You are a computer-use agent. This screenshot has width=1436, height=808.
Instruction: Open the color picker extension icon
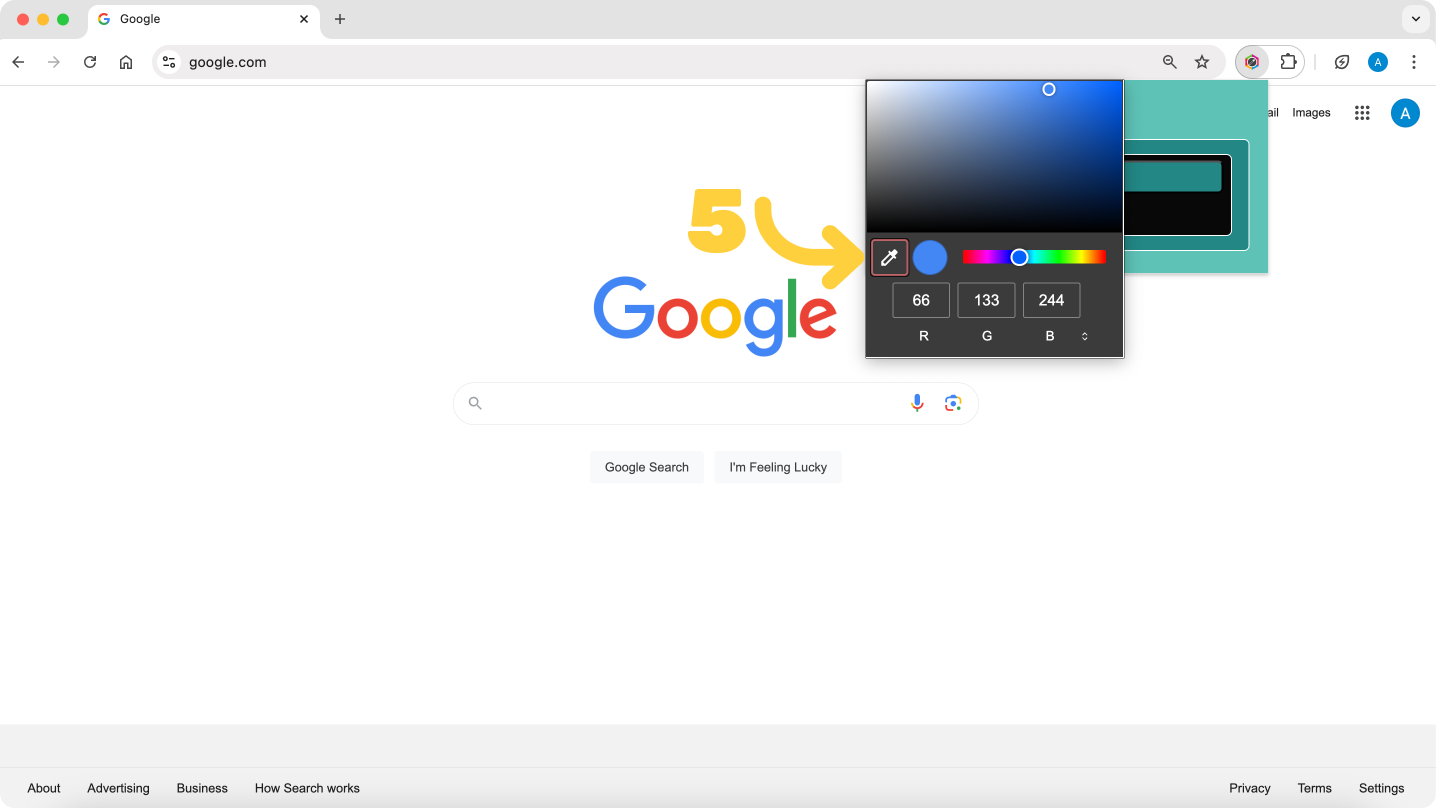pos(1251,62)
